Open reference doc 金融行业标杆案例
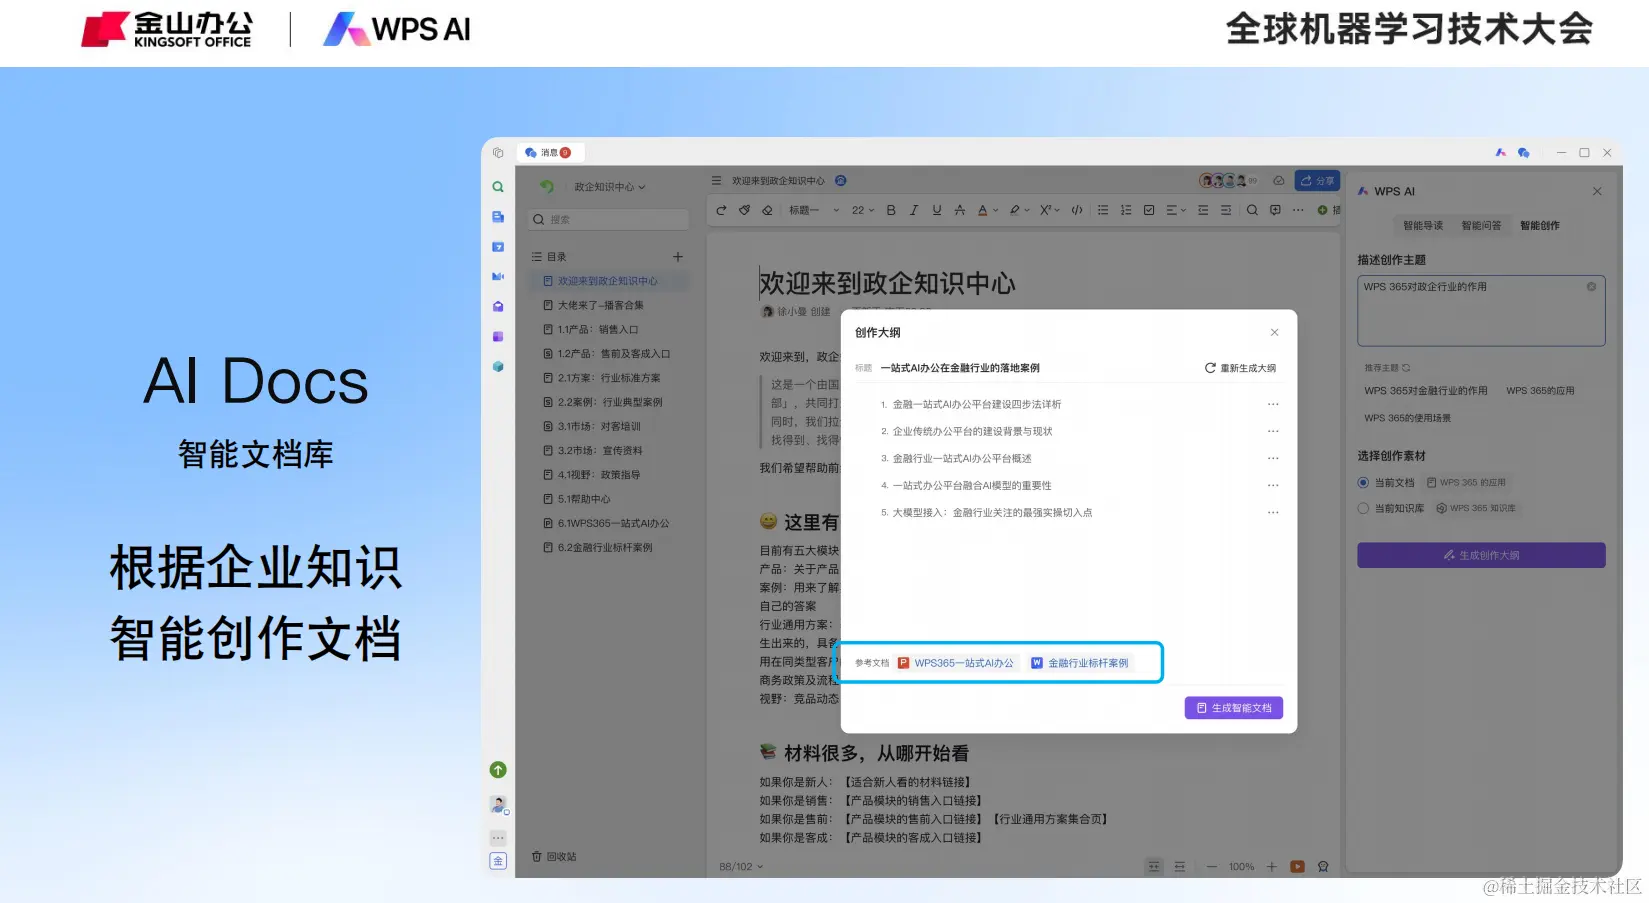The width and height of the screenshot is (1649, 903). click(x=1080, y=663)
